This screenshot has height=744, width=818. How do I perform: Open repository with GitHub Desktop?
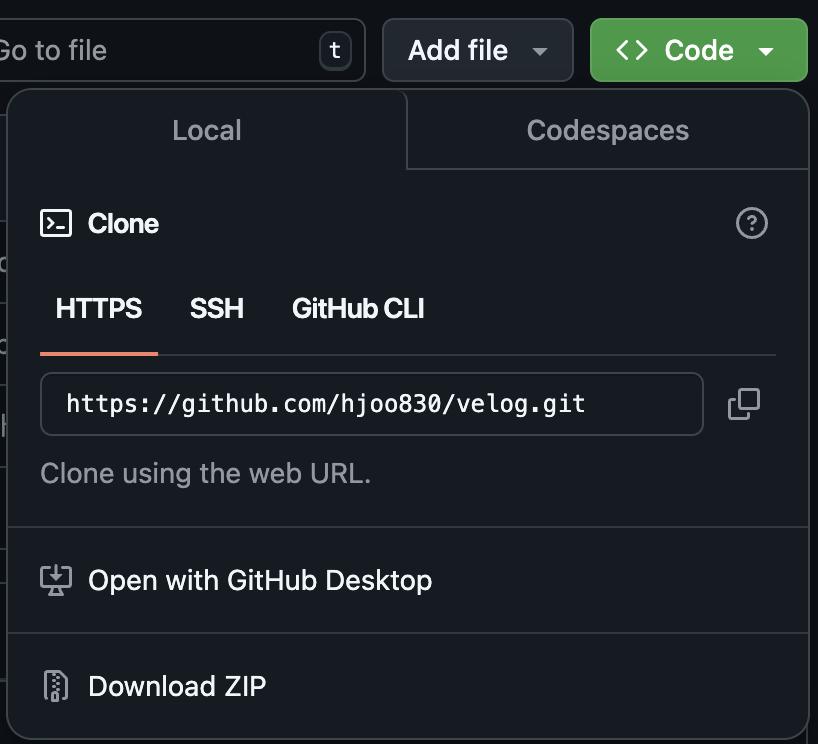(x=260, y=580)
